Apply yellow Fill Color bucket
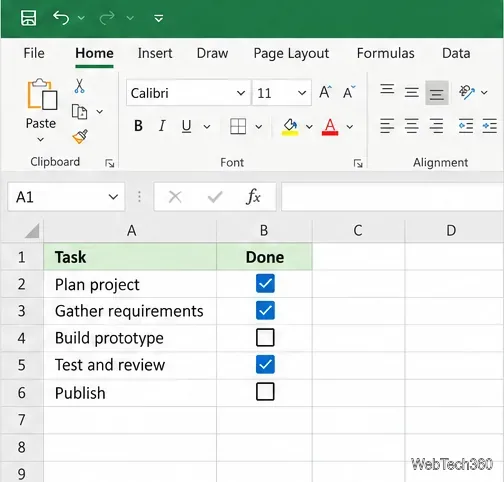 pyautogui.click(x=290, y=127)
